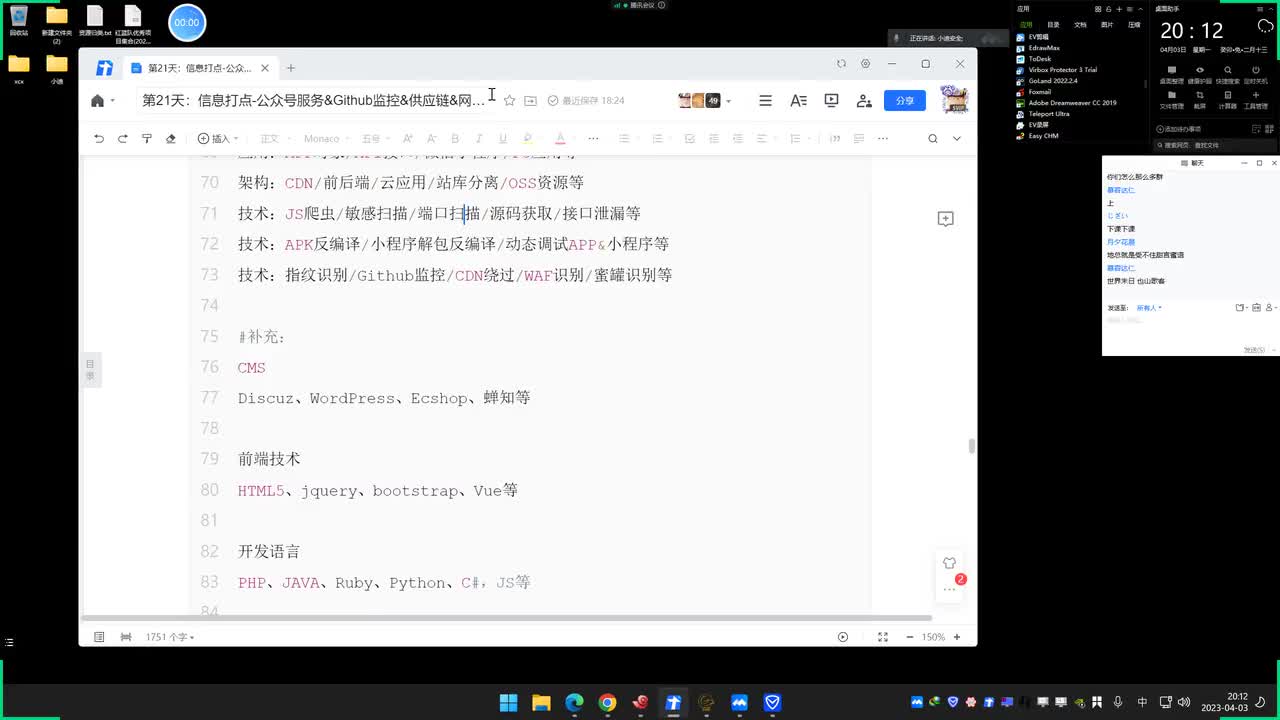Open the chat recipient dropdown

(1149, 308)
